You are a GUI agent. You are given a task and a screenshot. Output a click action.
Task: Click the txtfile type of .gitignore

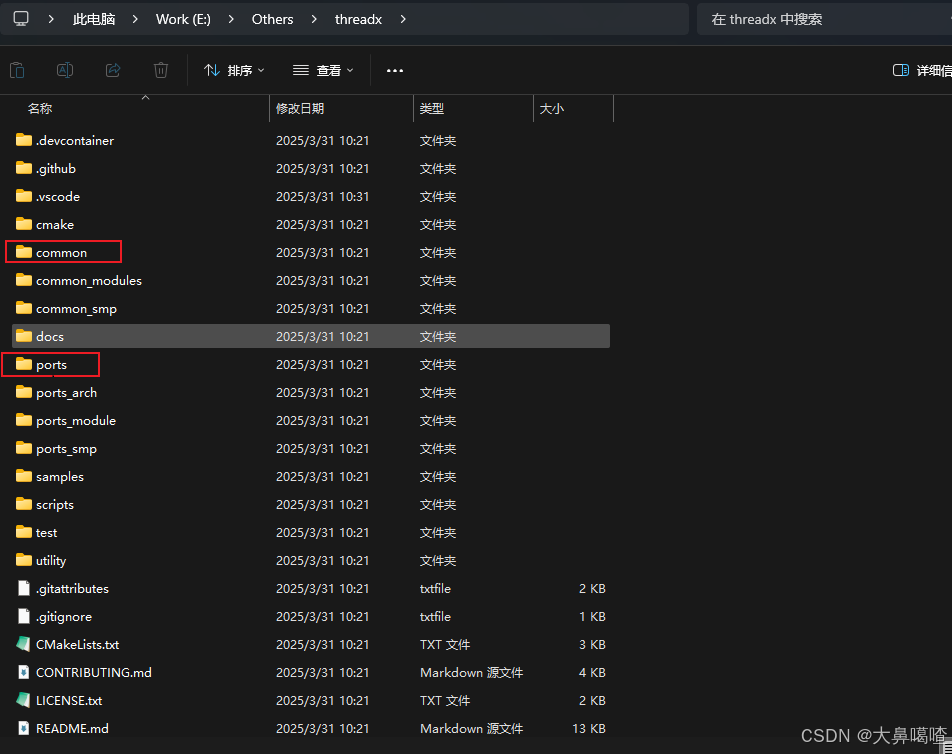tap(435, 617)
